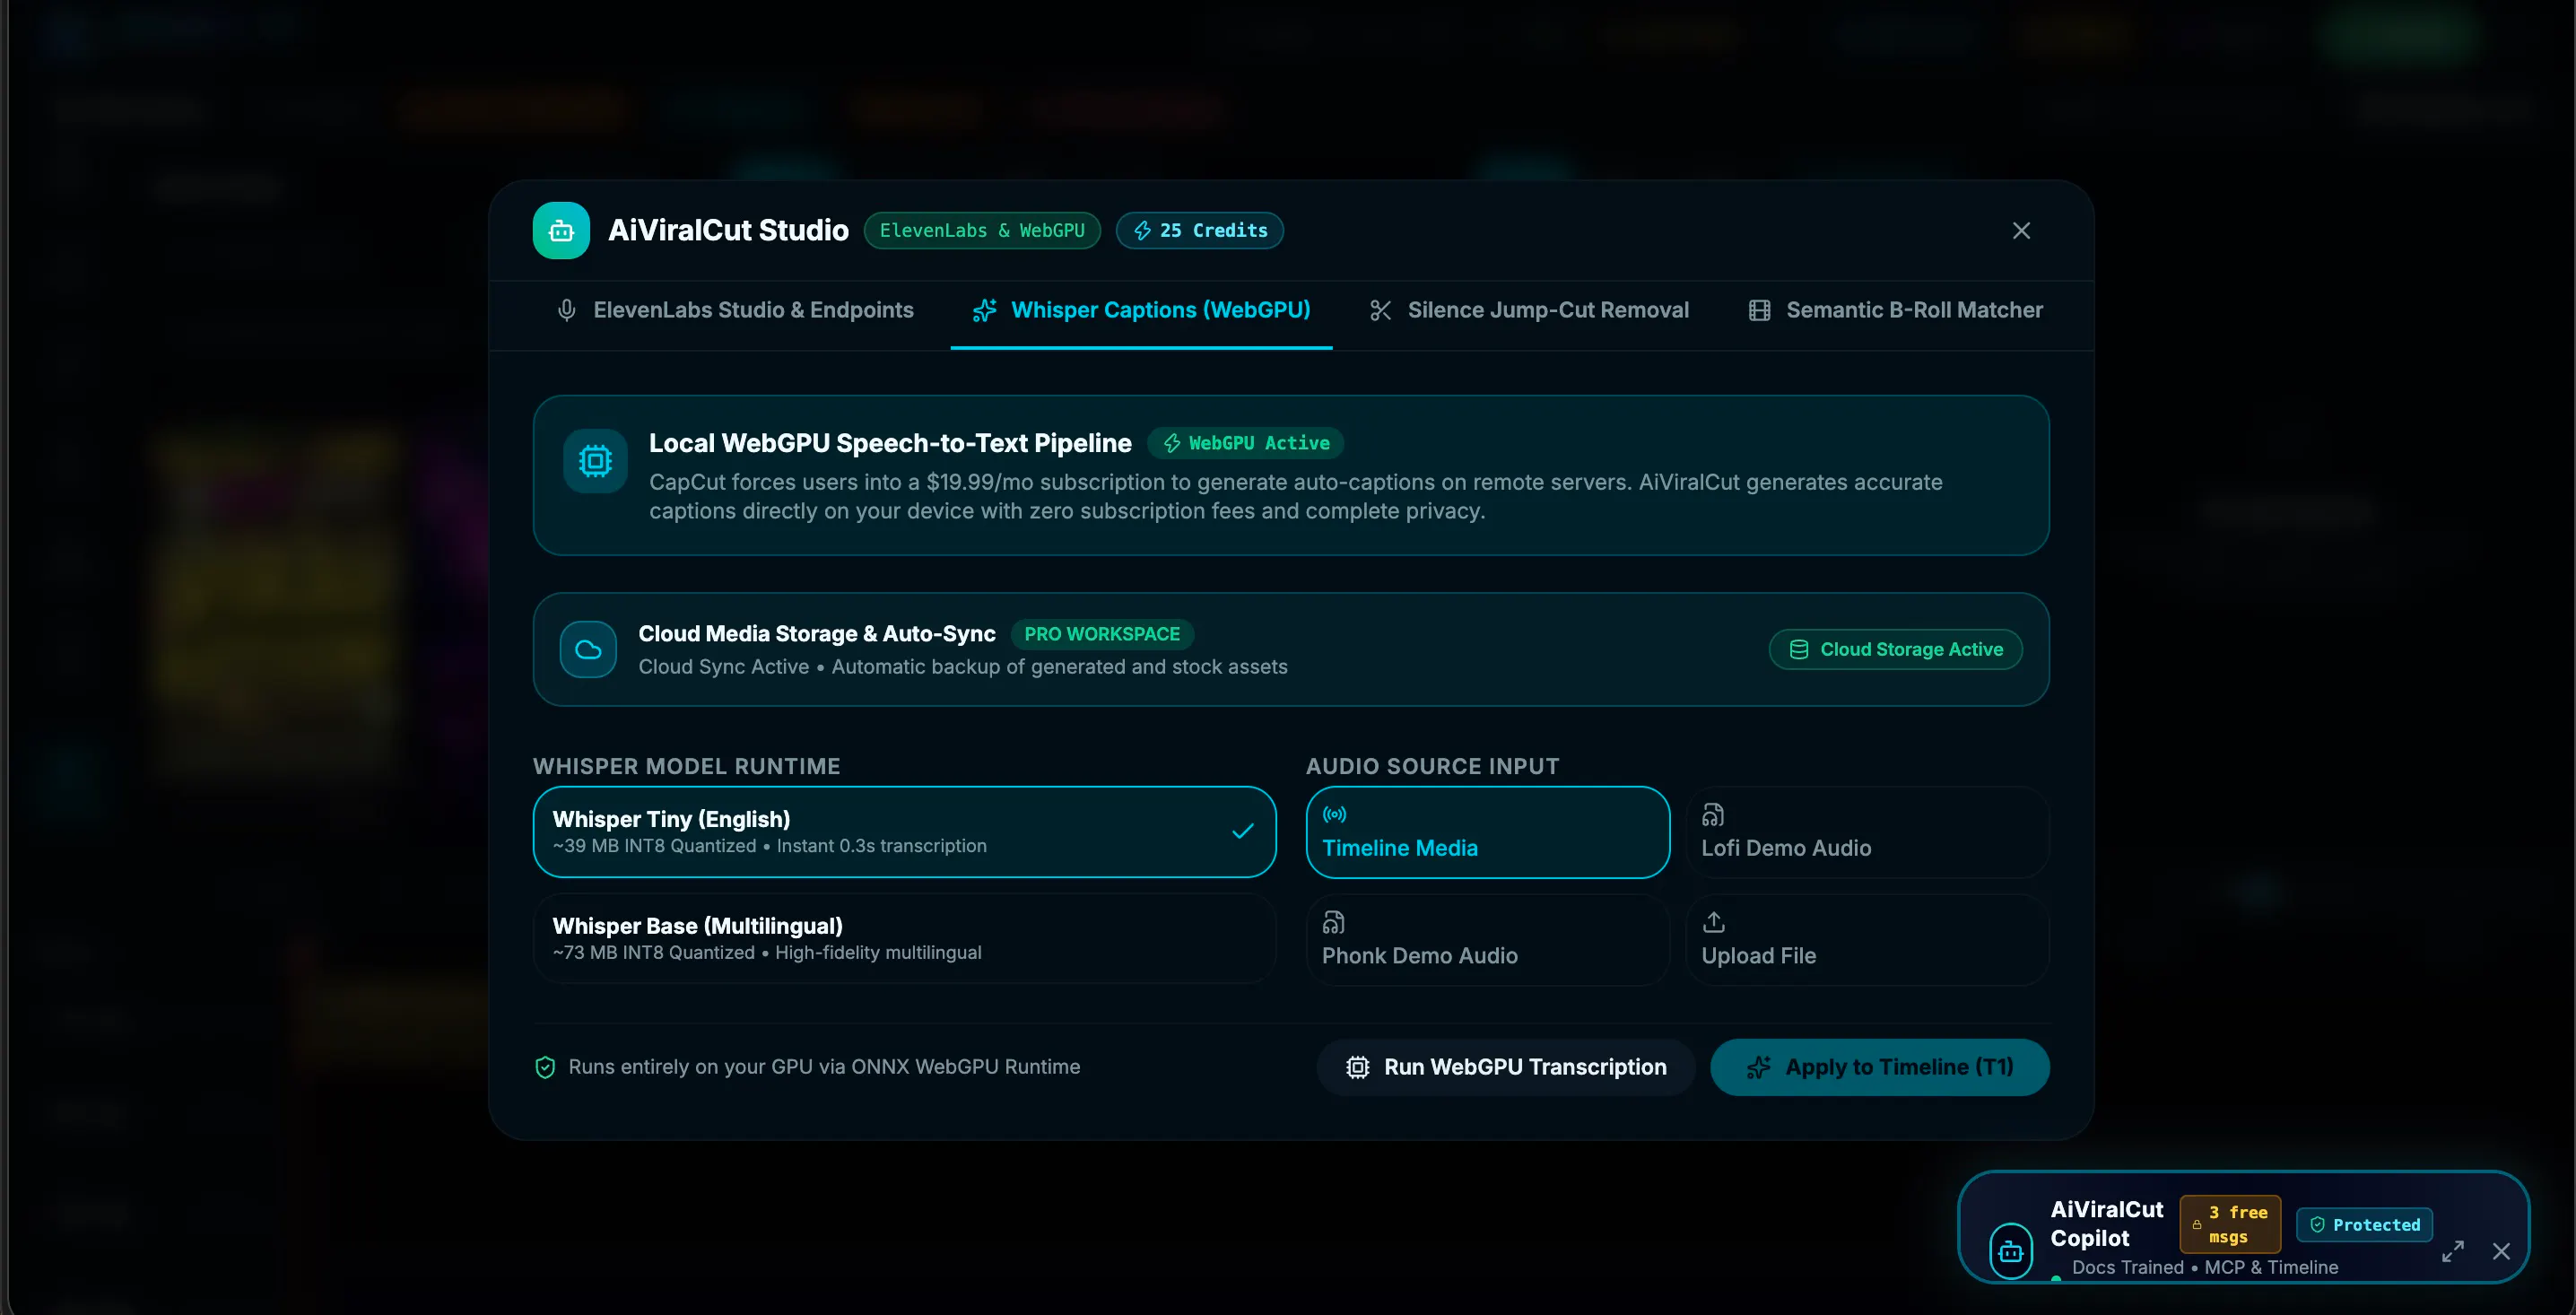Screen dimensions: 2576x1315
Task: Select Whisper Base (Multilingual) model
Action: click(904, 939)
